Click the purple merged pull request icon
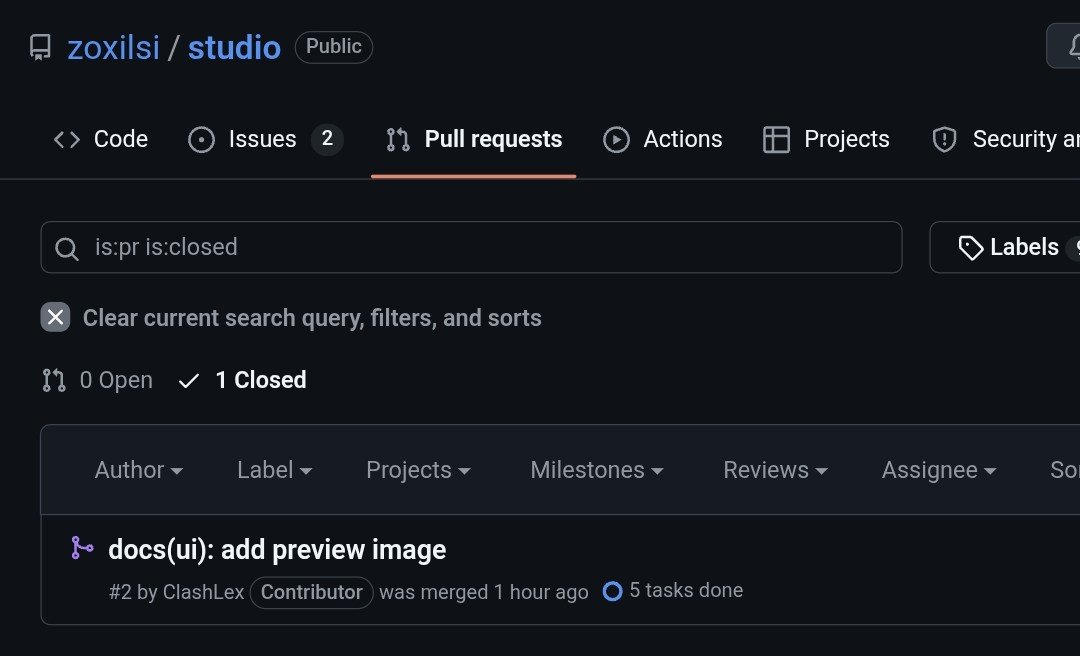The width and height of the screenshot is (1080, 656). 82,548
